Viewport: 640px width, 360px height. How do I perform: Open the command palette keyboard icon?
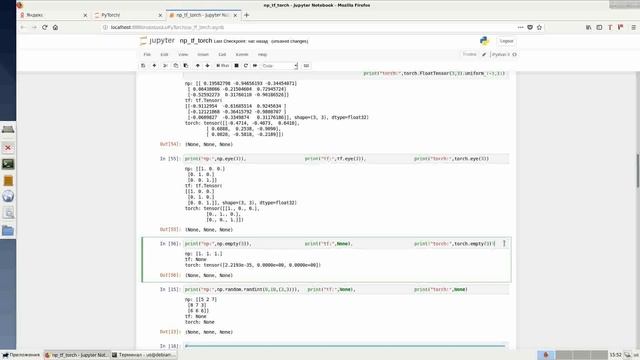click(x=306, y=66)
